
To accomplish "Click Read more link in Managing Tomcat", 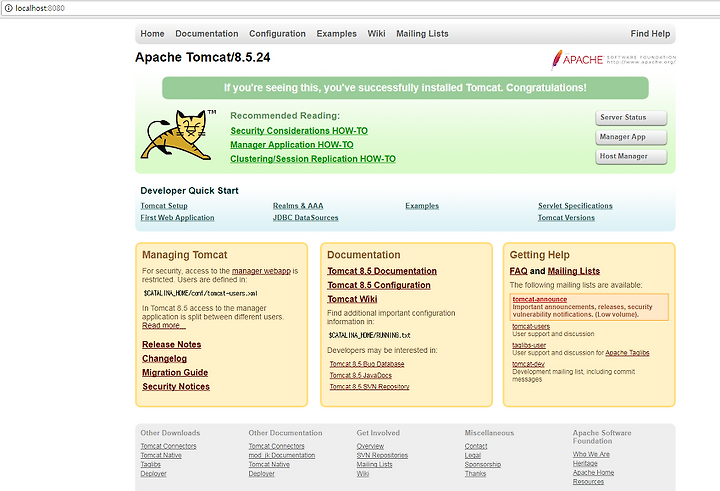I will [x=164, y=326].
